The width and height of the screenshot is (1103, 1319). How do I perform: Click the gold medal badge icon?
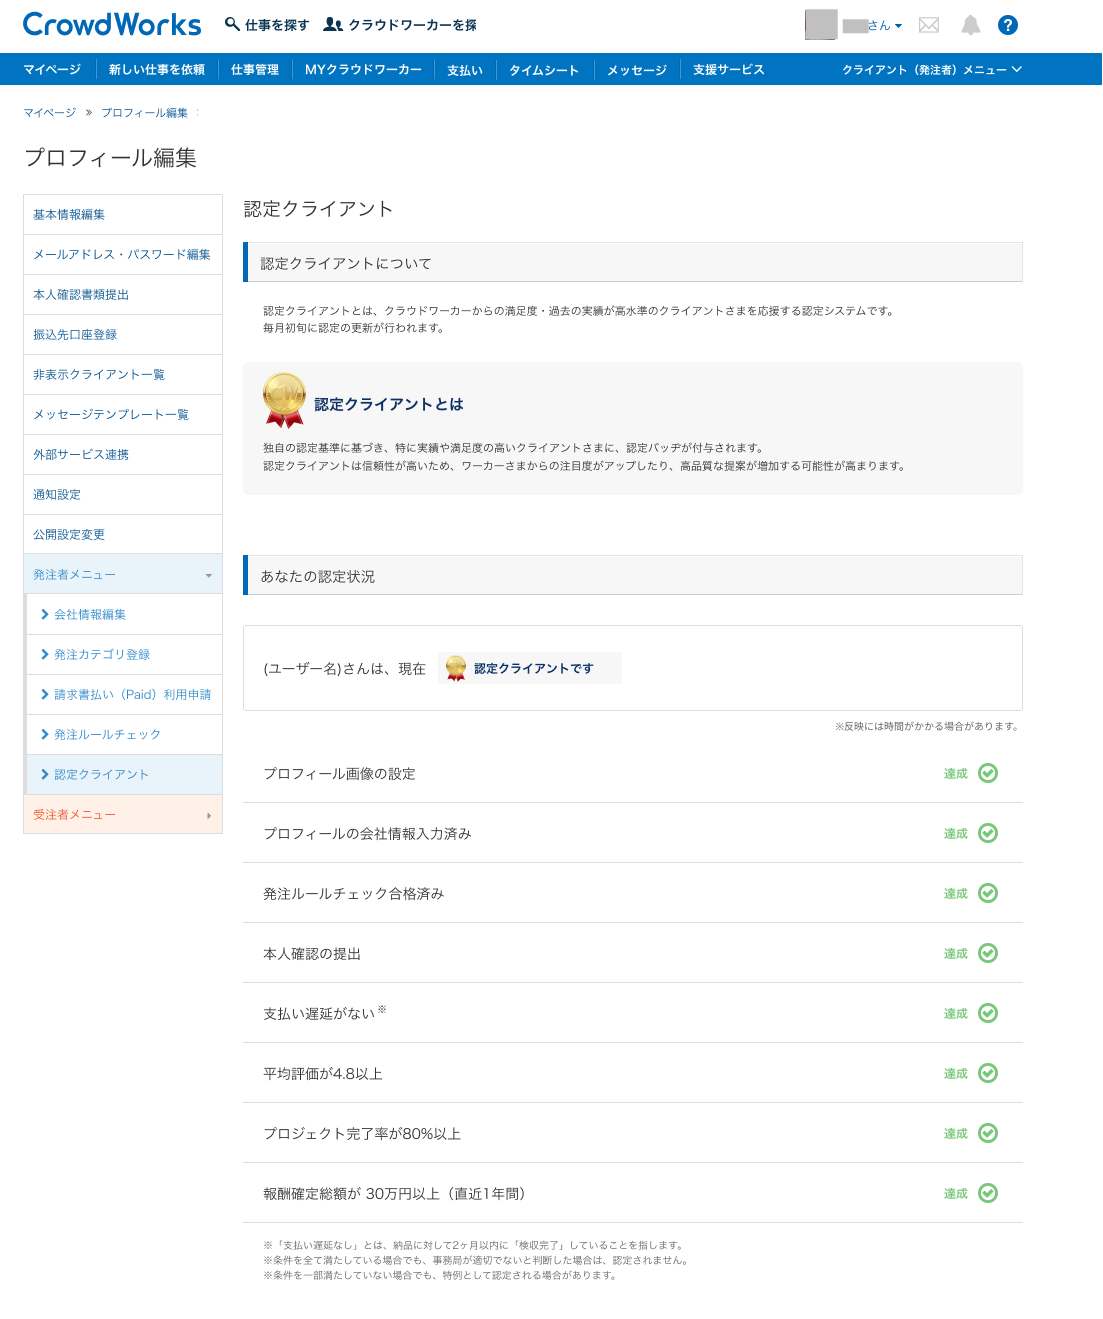[284, 400]
